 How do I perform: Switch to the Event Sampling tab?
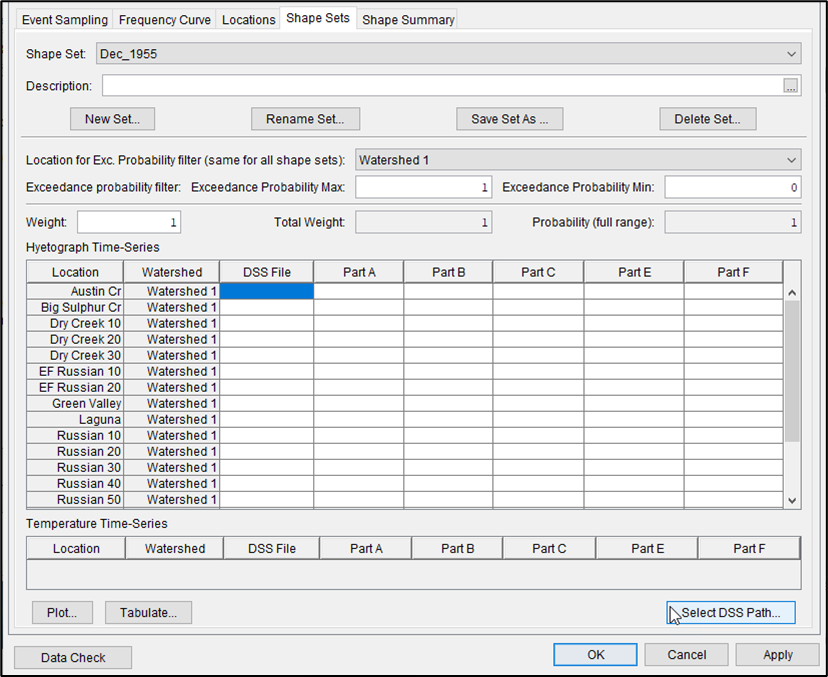(x=64, y=19)
